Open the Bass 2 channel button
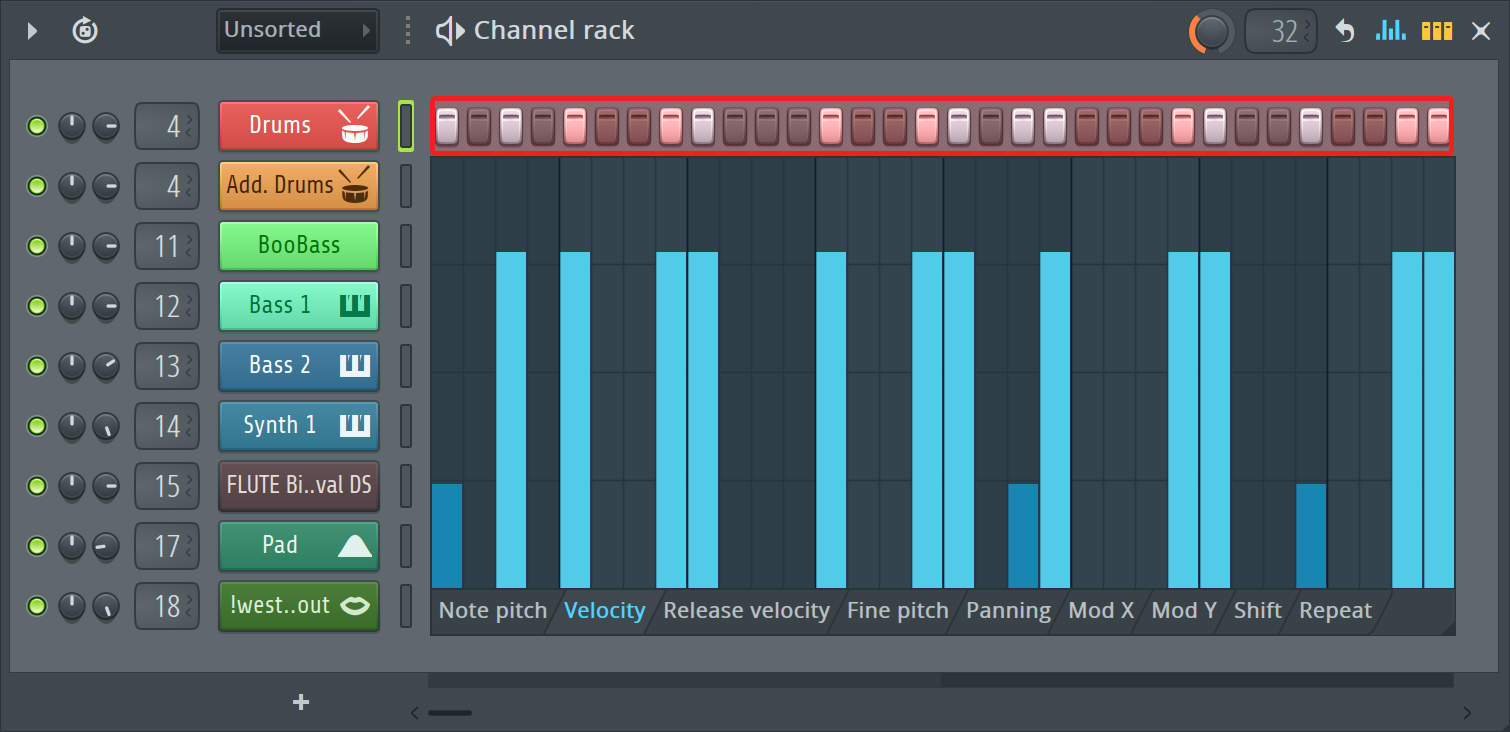1510x732 pixels. (x=299, y=366)
